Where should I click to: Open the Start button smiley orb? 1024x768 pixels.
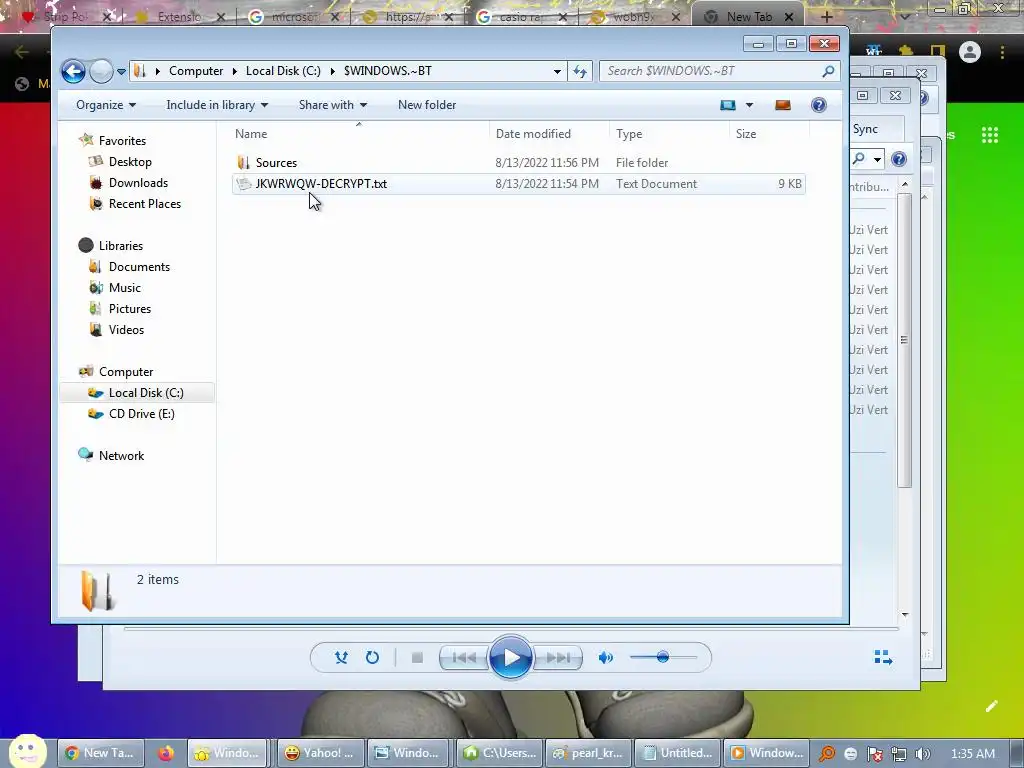tap(28, 750)
